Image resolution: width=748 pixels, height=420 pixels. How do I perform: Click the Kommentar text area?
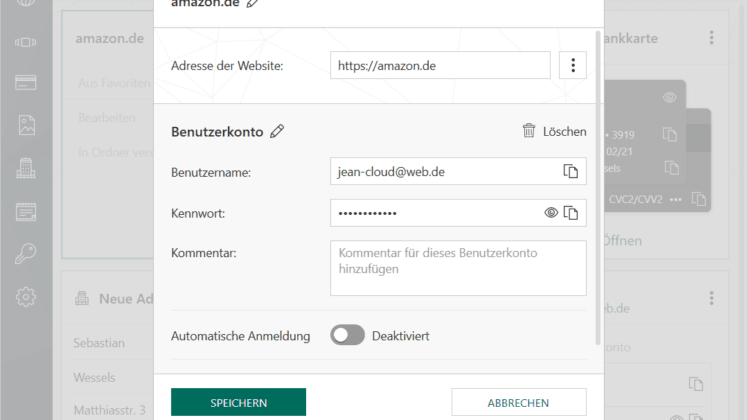(458, 268)
